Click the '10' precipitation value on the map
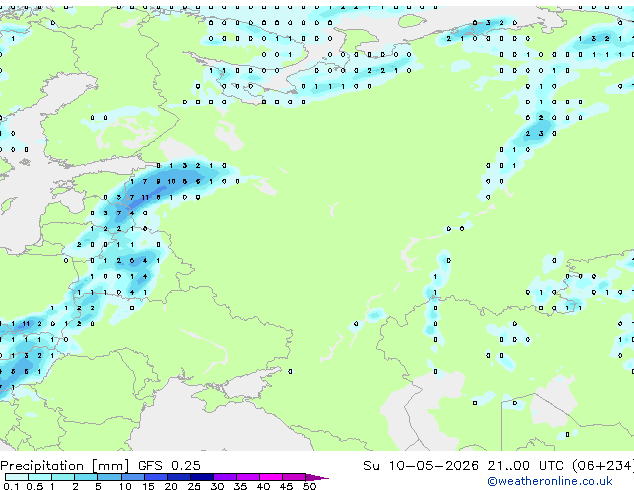This screenshot has width=634, height=490. pos(171,182)
